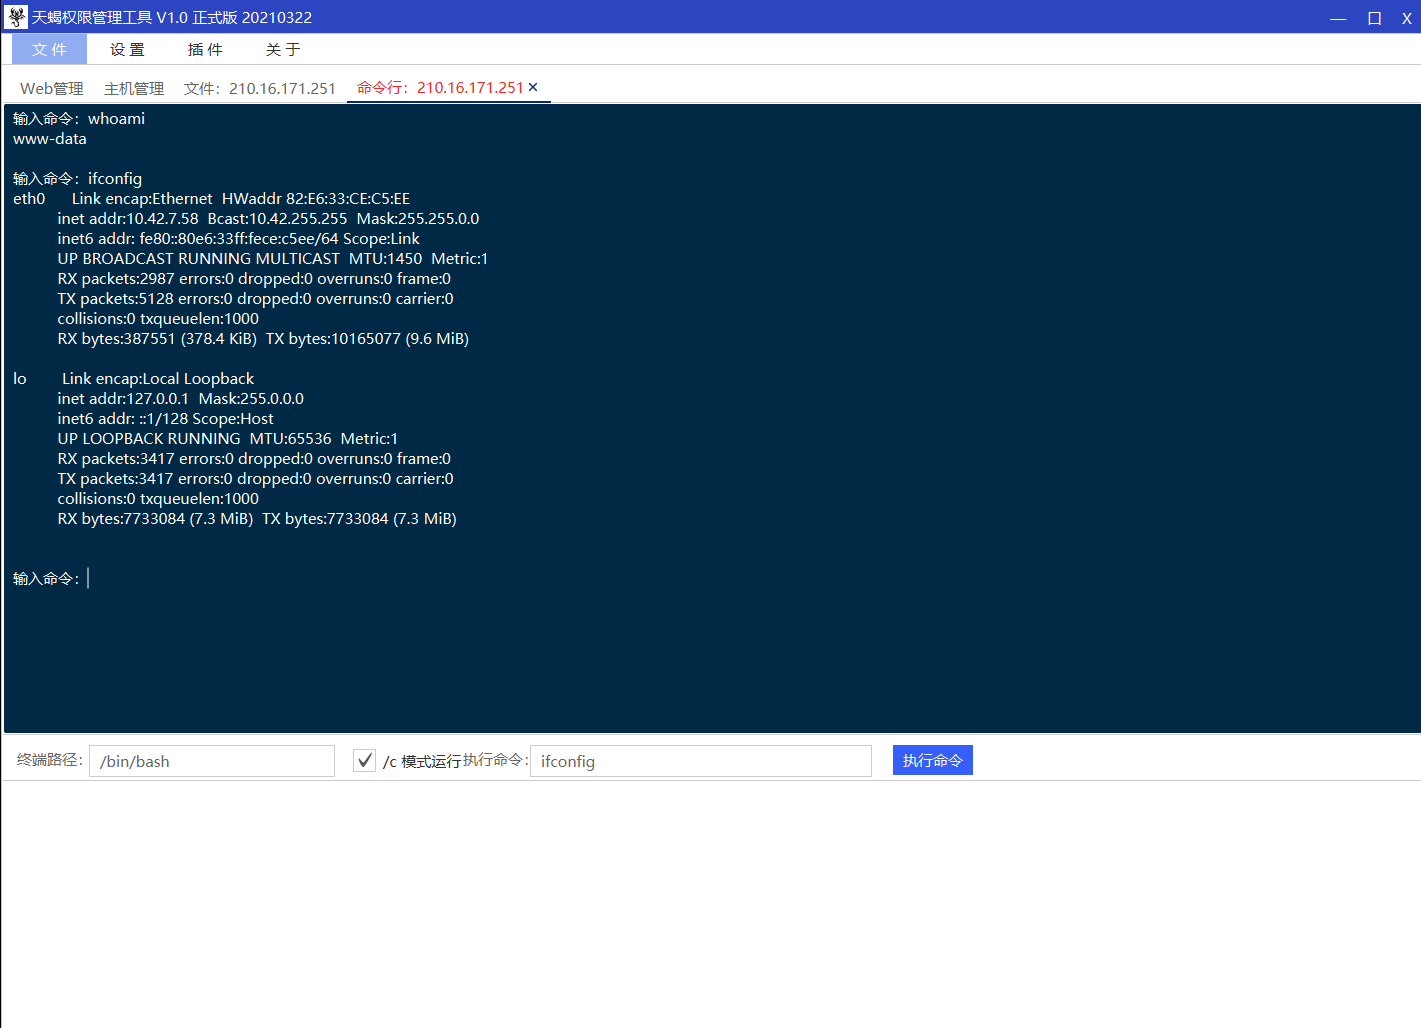Screen dimensions: 1421x1028
Task: Open the 插件 menu
Action: tap(205, 48)
